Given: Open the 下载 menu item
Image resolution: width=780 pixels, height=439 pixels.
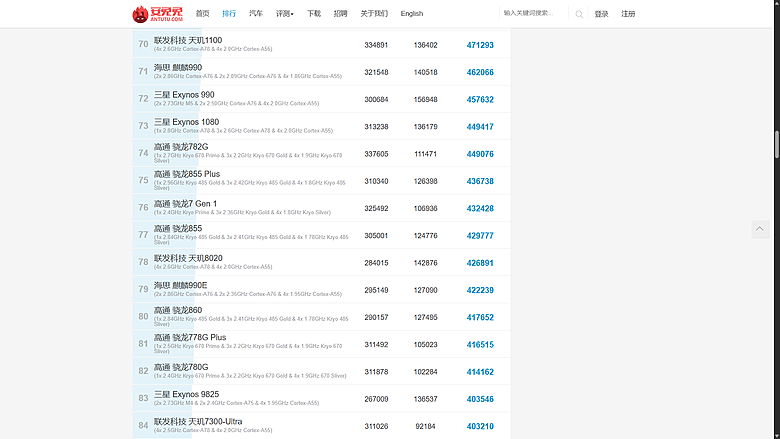Looking at the screenshot, I should coord(314,13).
